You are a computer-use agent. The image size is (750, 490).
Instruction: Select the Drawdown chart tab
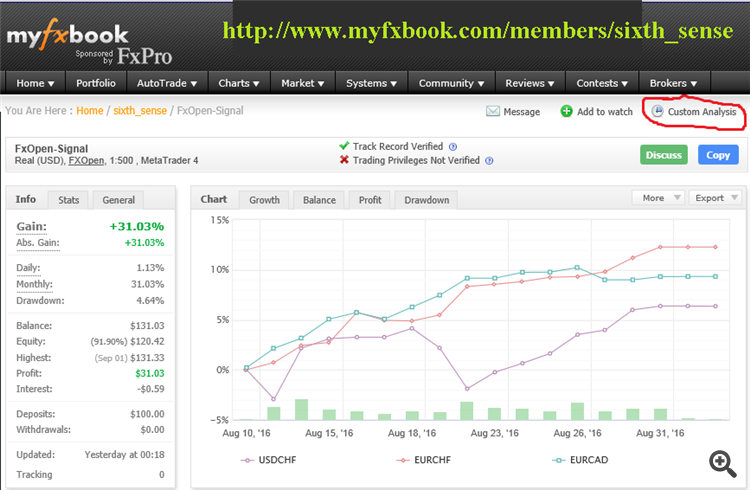coord(426,200)
